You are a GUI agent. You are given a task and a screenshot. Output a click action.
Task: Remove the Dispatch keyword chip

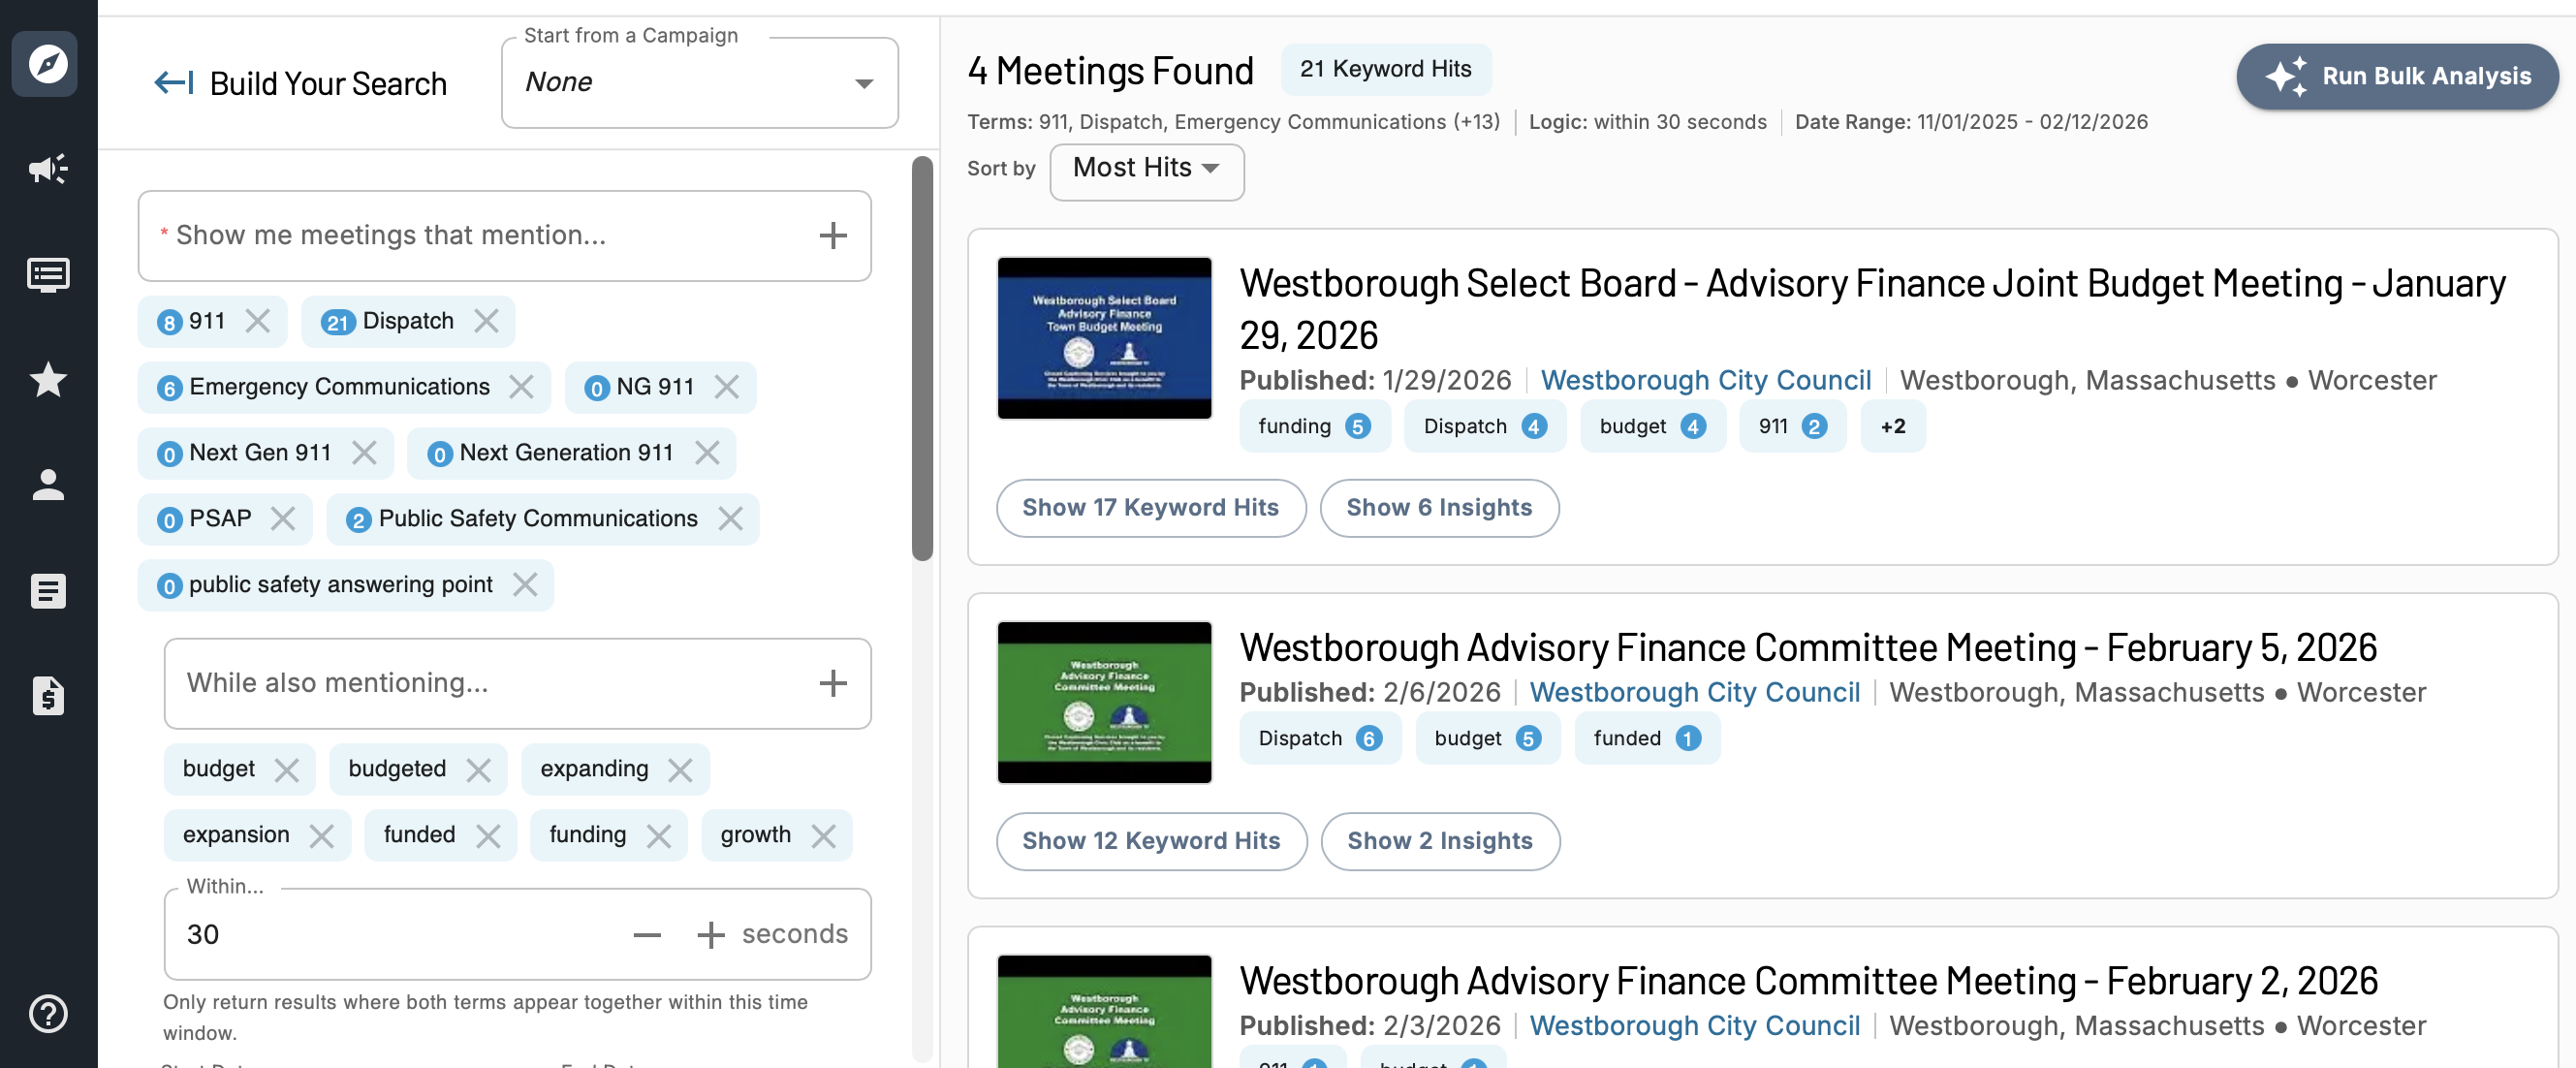pos(486,321)
